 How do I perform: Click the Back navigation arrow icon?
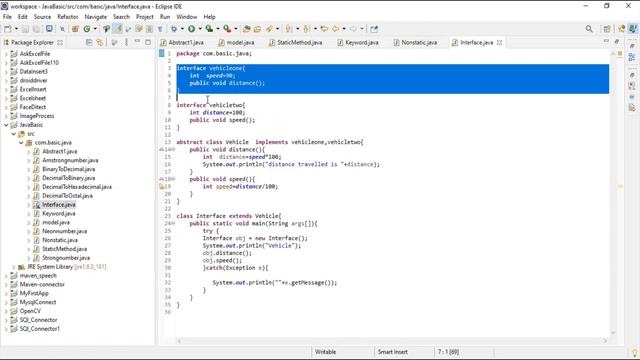tap(336, 29)
